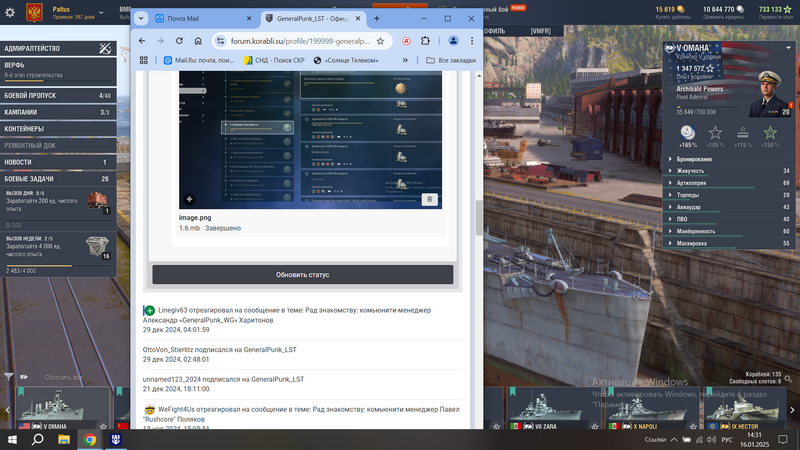Open Chrome extensions puzzle icon
Viewport: 800px width, 450px height.
(x=425, y=41)
